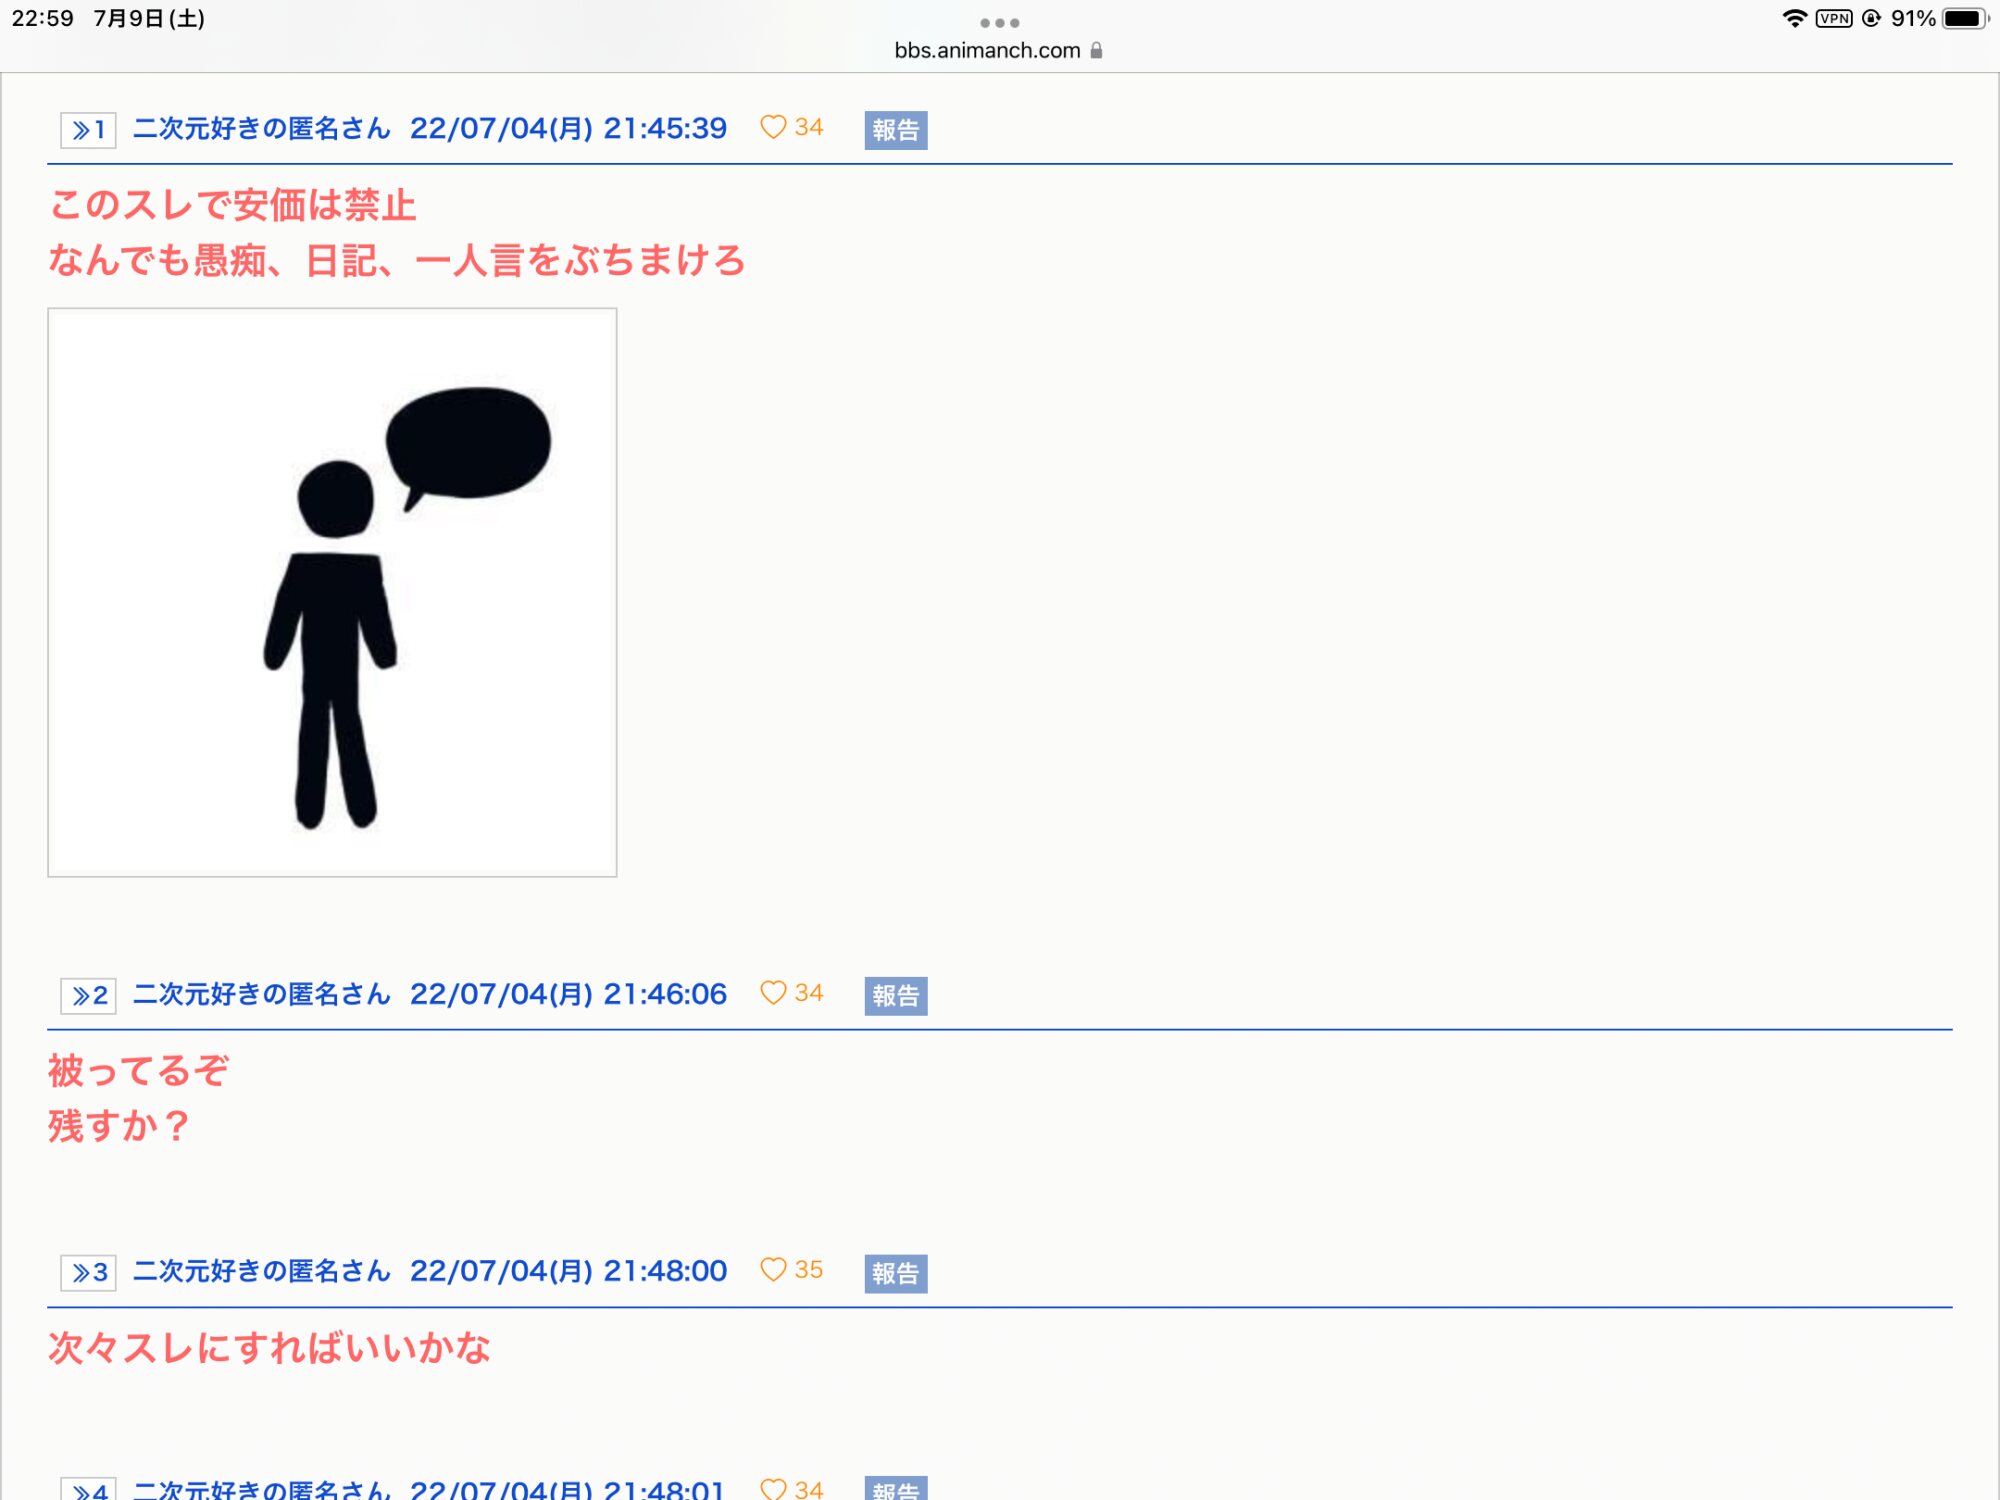Tap the >>1 post number anchor
This screenshot has height=1500, width=2000.
pyautogui.click(x=88, y=130)
